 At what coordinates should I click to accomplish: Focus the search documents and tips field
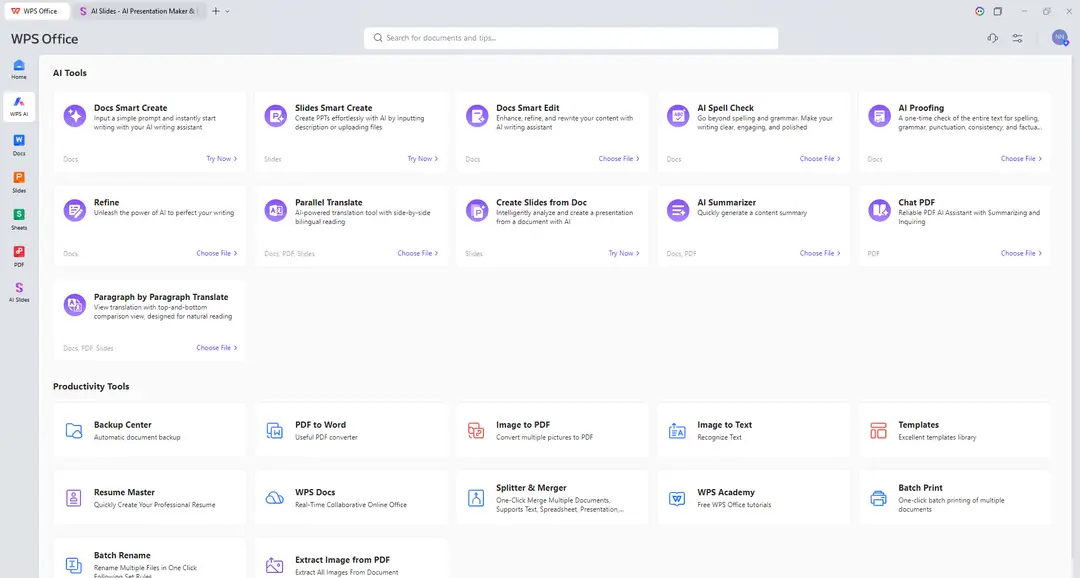[571, 38]
